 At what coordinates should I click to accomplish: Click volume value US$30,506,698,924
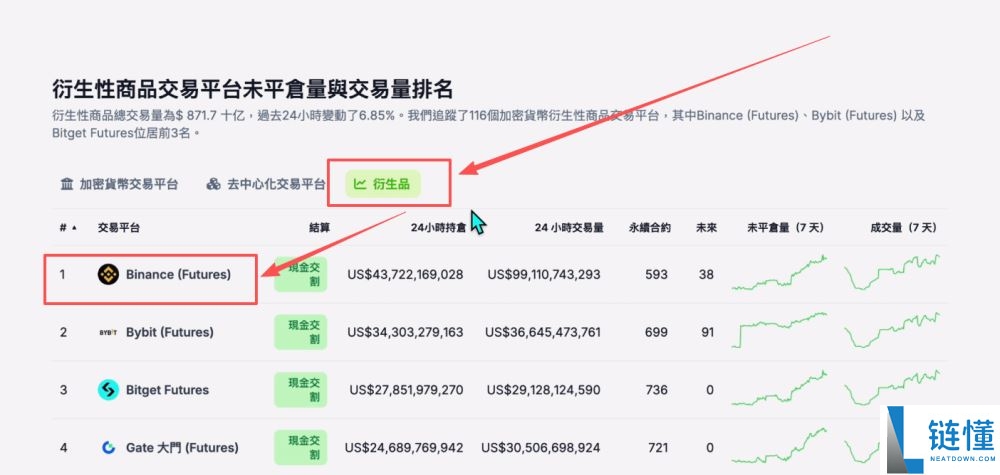pos(541,448)
